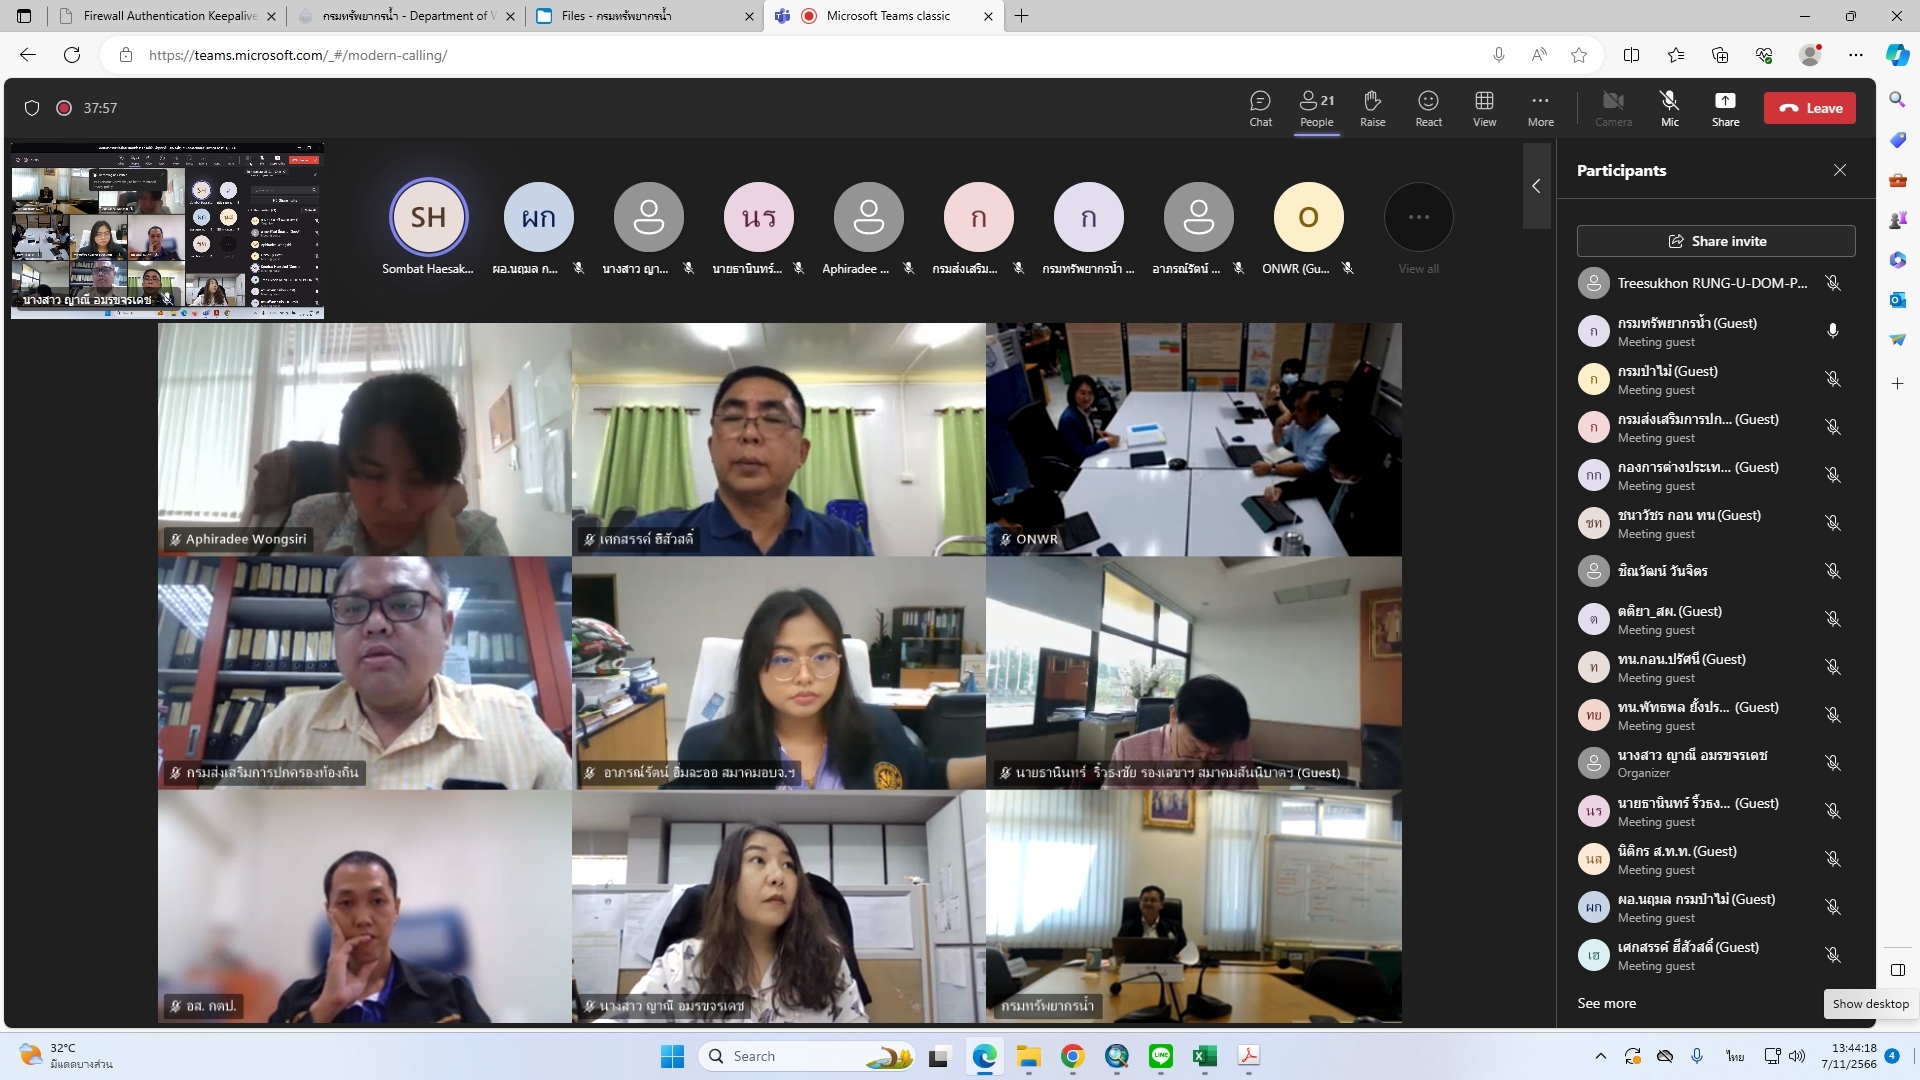
Task: Expand See more participants
Action: coord(1606,1003)
